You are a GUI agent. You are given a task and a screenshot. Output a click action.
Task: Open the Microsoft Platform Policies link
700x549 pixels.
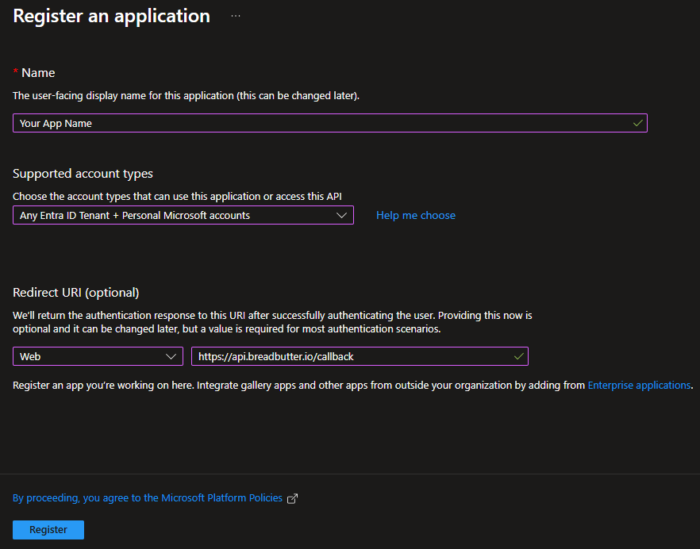click(x=148, y=498)
